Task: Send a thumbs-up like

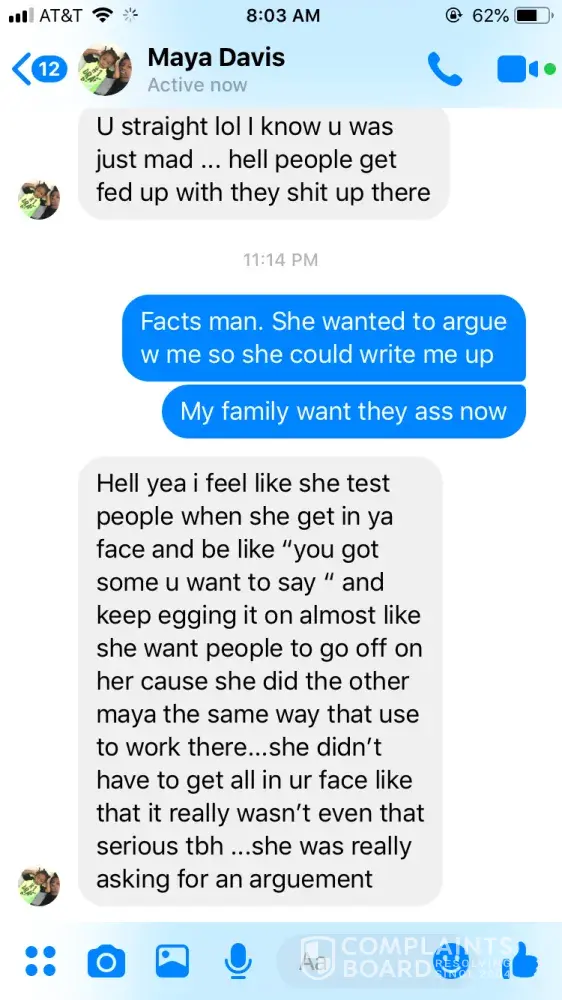Action: (x=524, y=960)
